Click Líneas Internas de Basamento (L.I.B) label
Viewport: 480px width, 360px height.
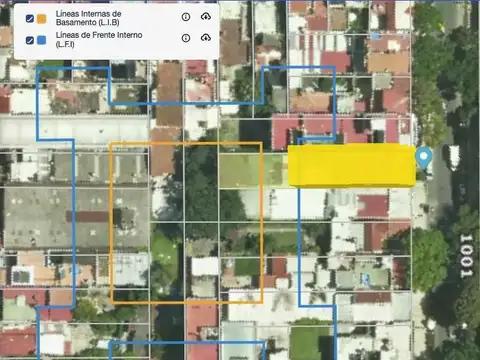[88, 18]
